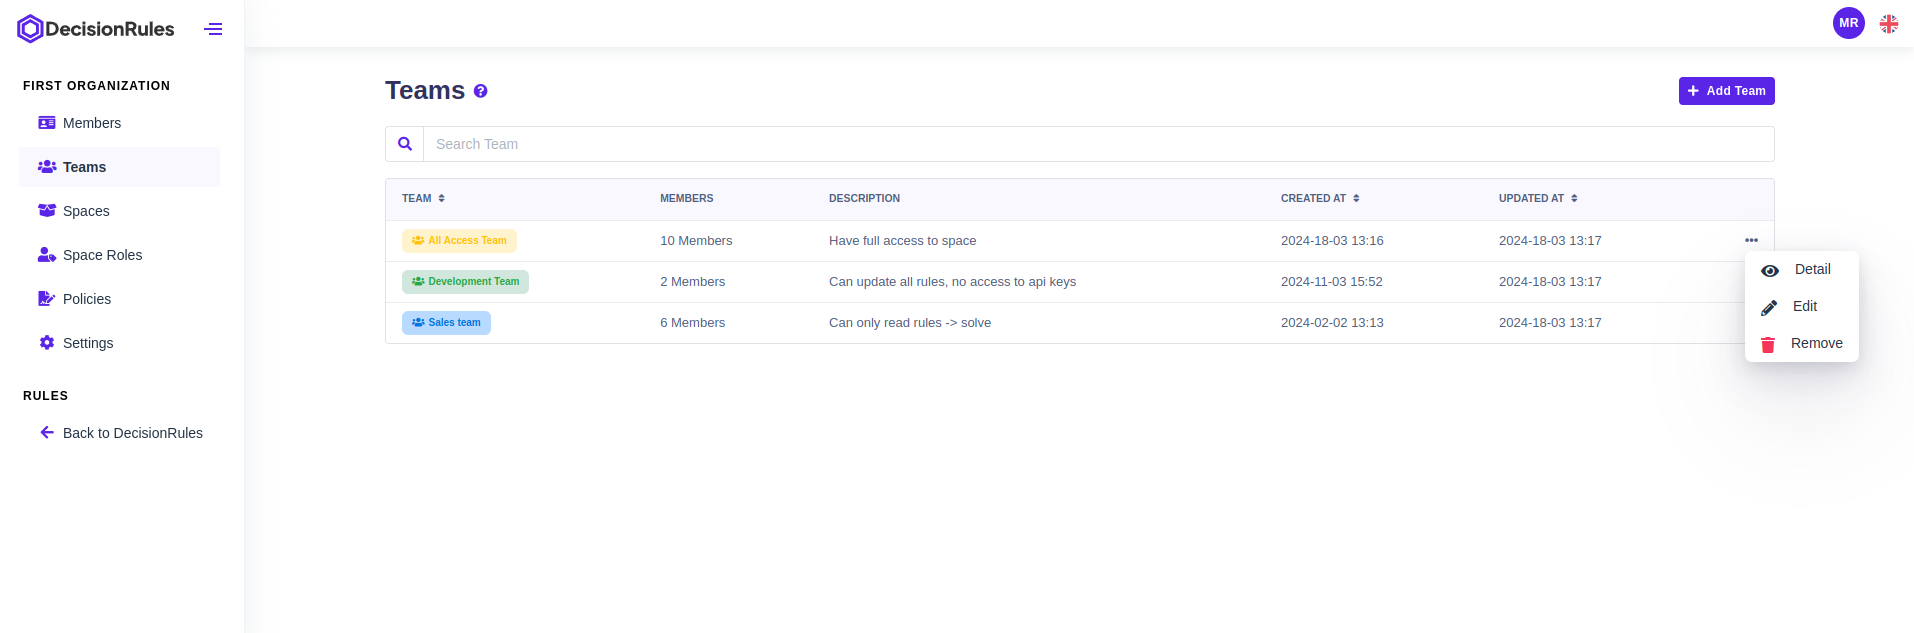Go back to DecisionRules
The height and width of the screenshot is (633, 1914).
pyautogui.click(x=132, y=433)
